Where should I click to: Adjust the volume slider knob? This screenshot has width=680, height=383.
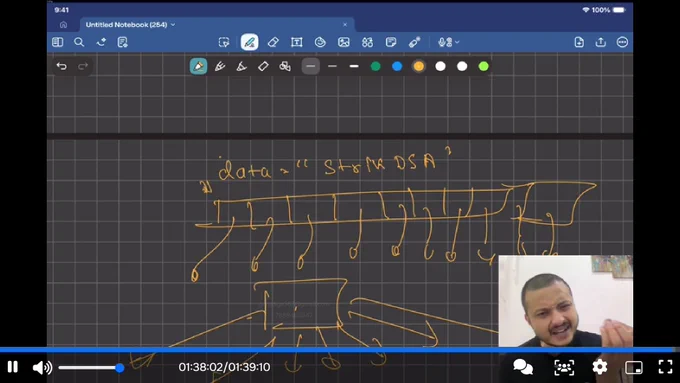(x=120, y=368)
